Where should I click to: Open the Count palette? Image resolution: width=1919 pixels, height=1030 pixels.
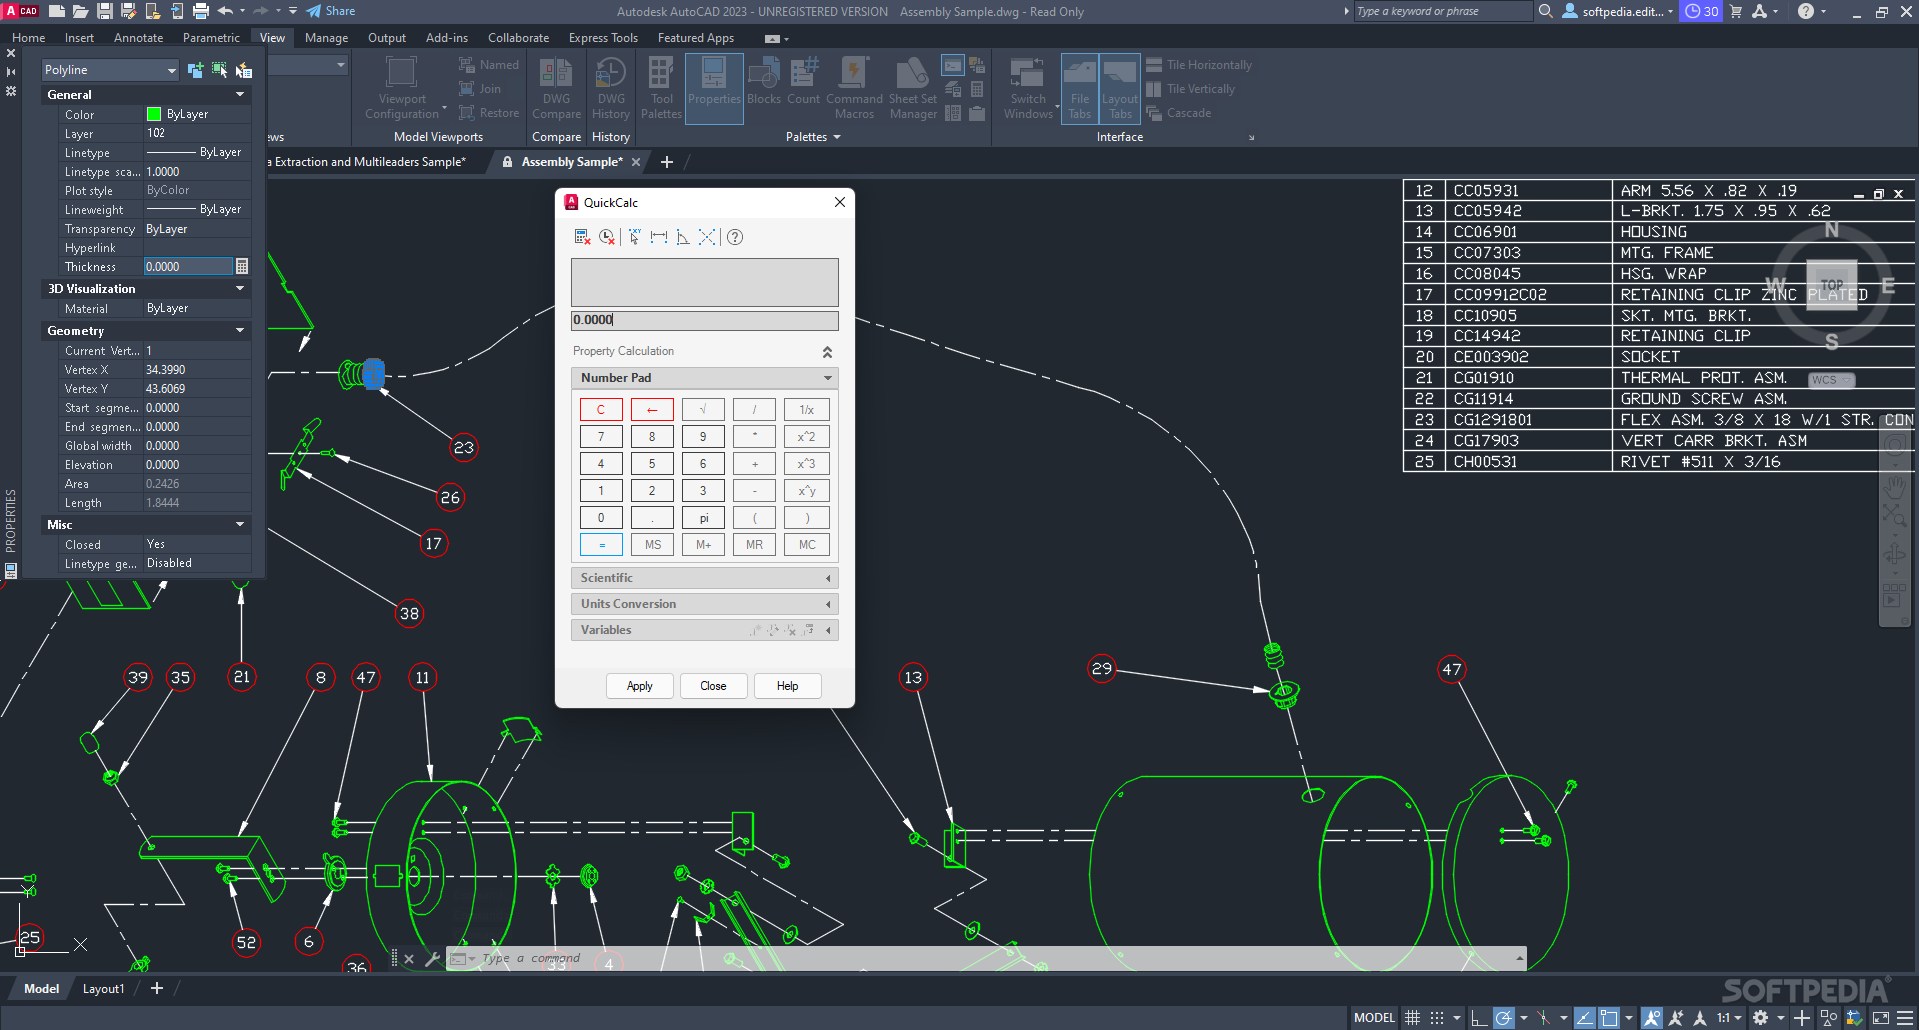point(803,82)
